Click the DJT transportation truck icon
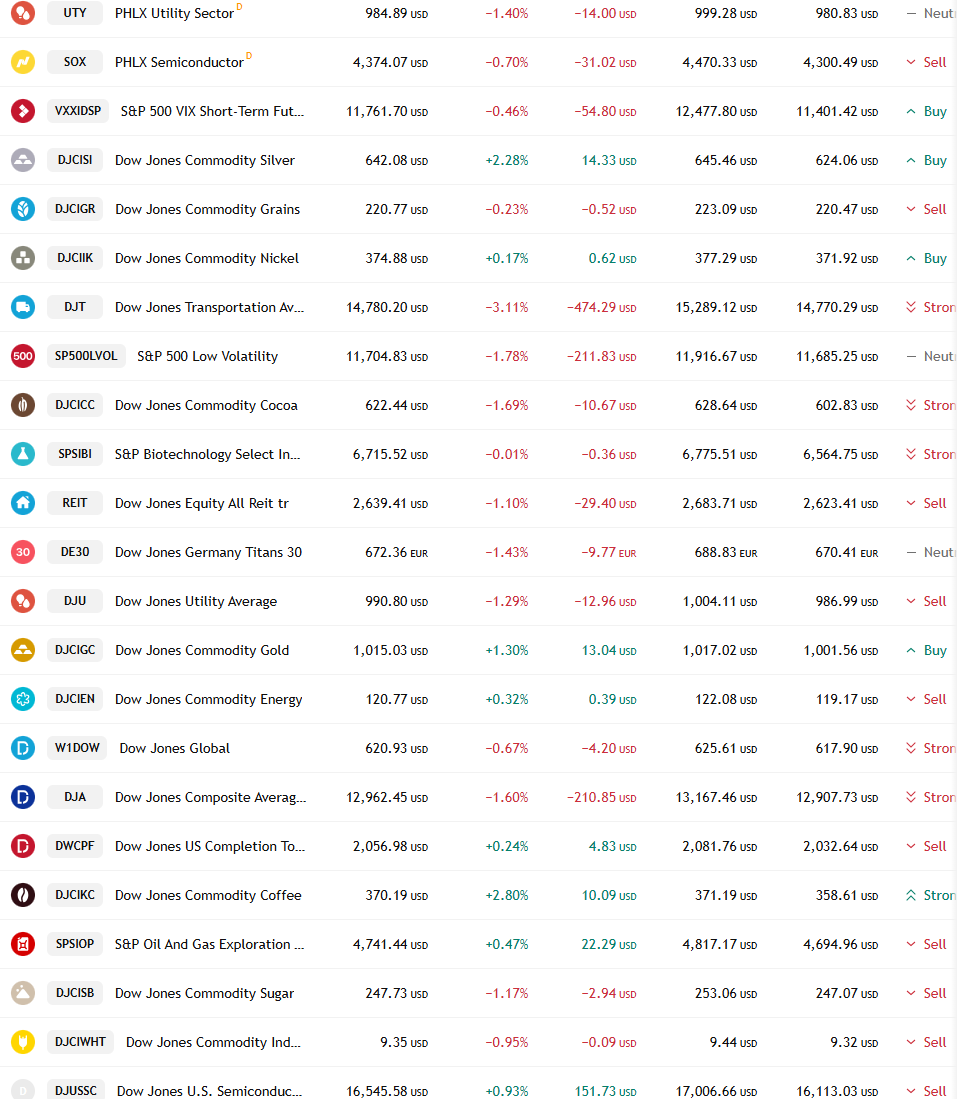The height and width of the screenshot is (1099, 957). click(23, 307)
